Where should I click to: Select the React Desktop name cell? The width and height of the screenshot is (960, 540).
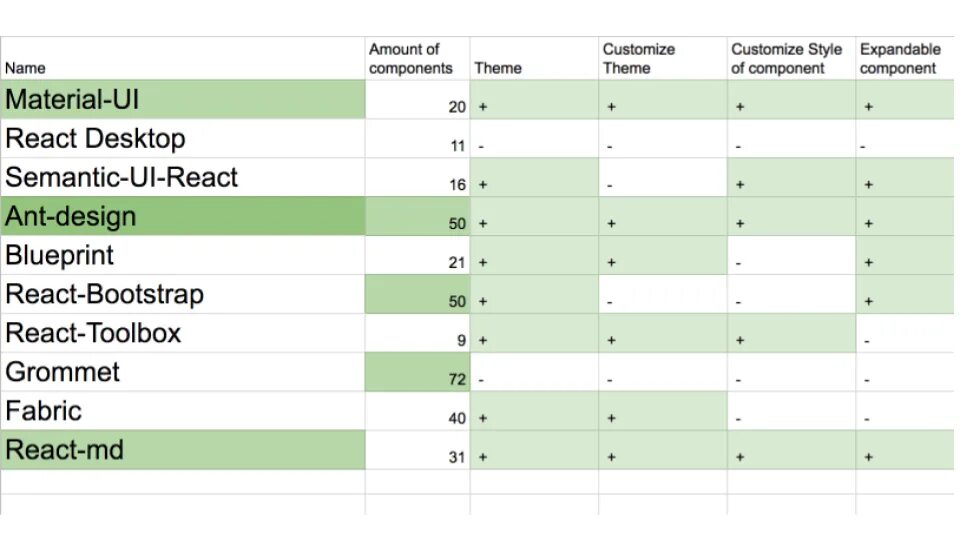(183, 139)
